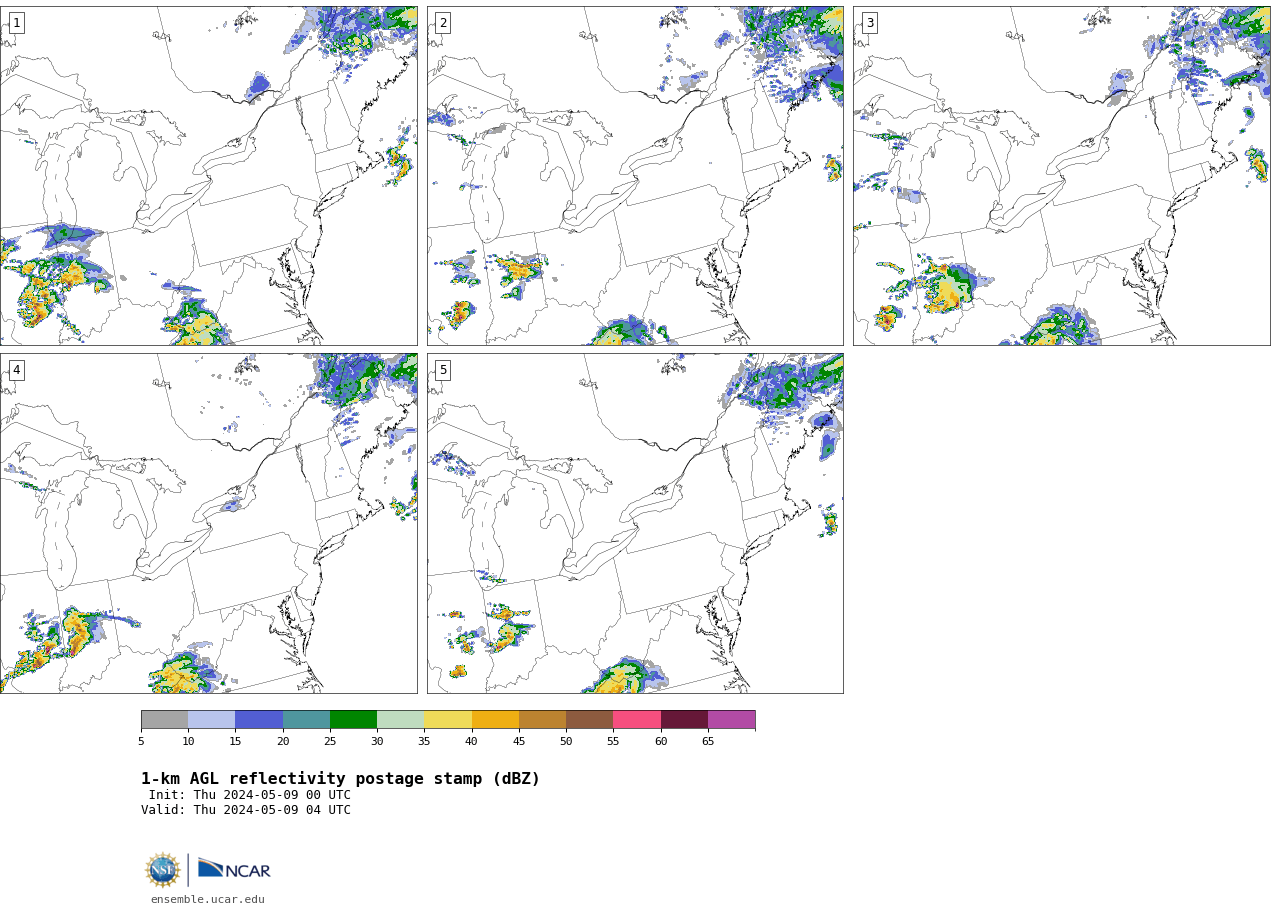Select the pink 55-60 dBZ swatch
Screen dimensions: 1280x910
pos(637,720)
